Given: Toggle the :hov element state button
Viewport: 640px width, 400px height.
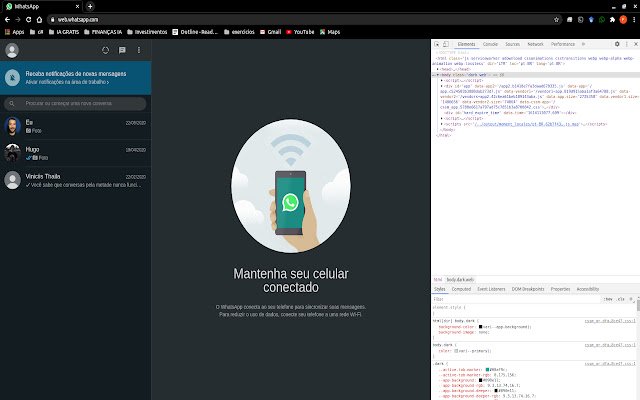Looking at the screenshot, I should click(x=608, y=299).
